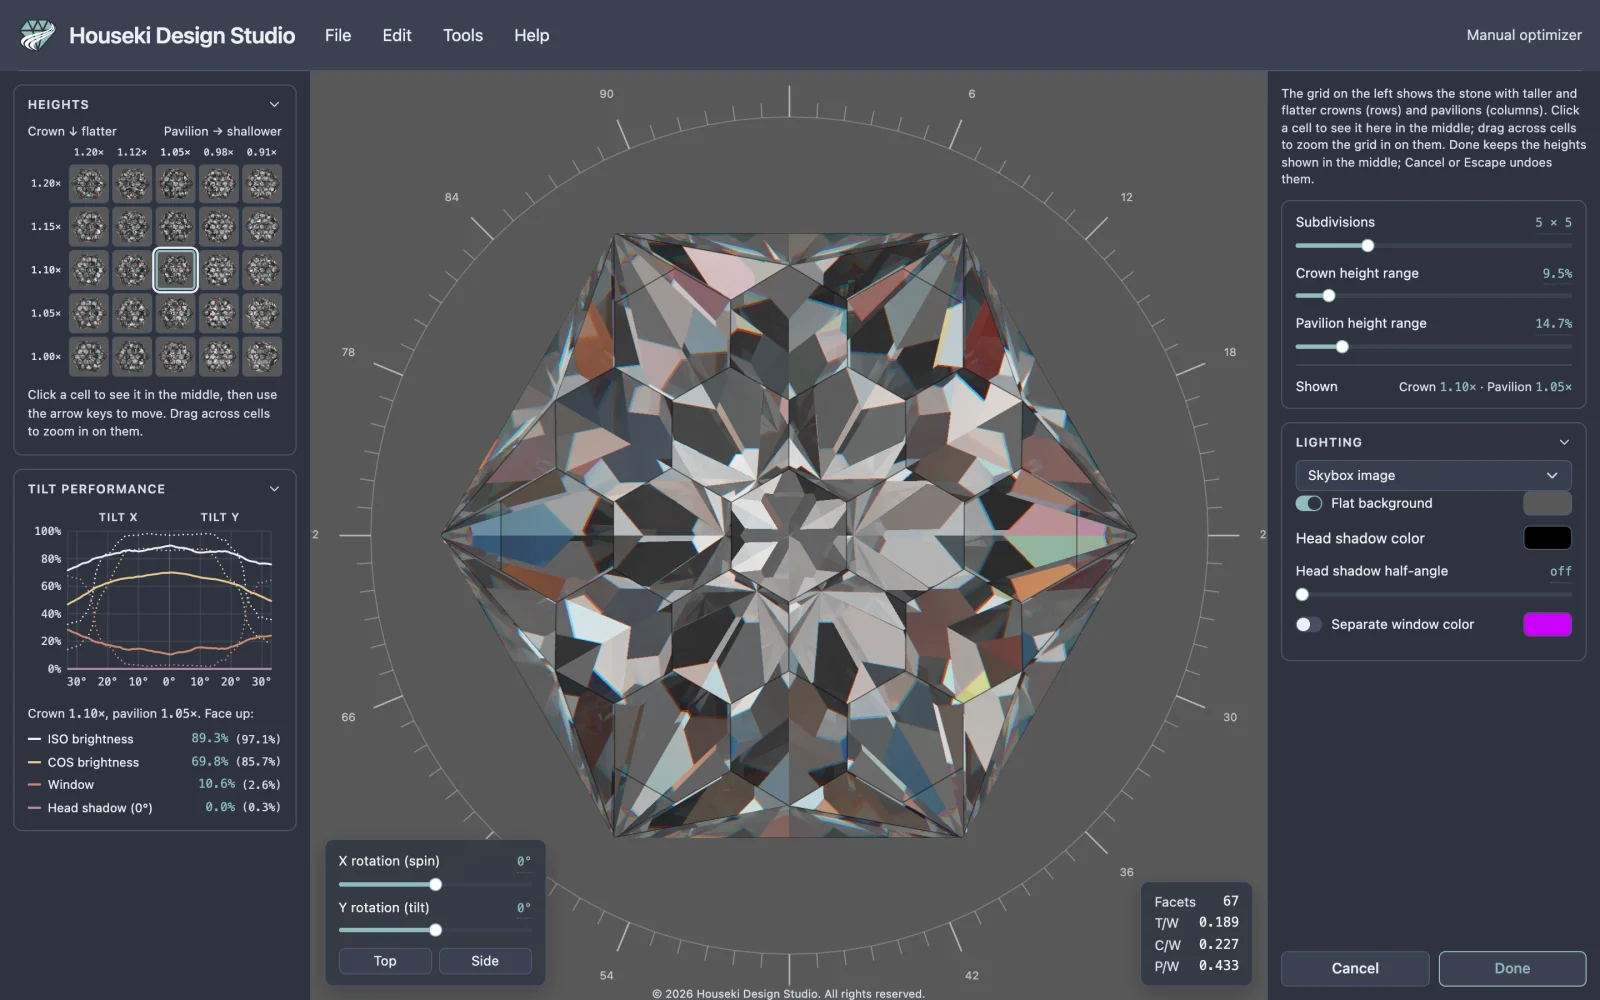Open the File menu
This screenshot has width=1600, height=1000.
click(x=338, y=35)
